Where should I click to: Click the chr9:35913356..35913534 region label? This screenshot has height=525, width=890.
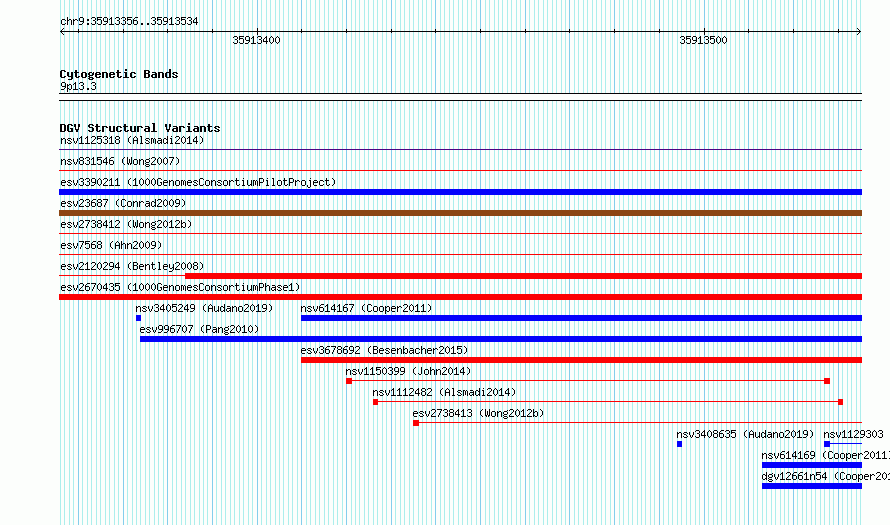(129, 22)
